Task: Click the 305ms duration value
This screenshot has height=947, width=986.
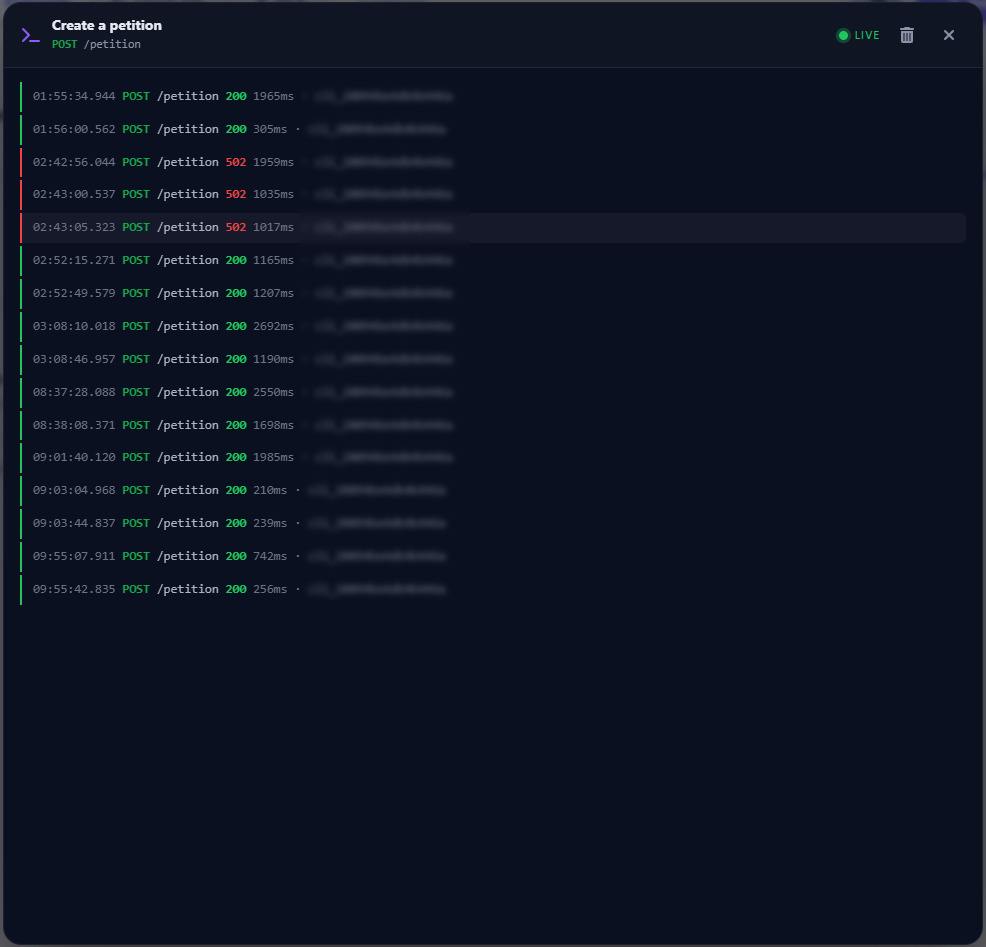Action: click(270, 129)
